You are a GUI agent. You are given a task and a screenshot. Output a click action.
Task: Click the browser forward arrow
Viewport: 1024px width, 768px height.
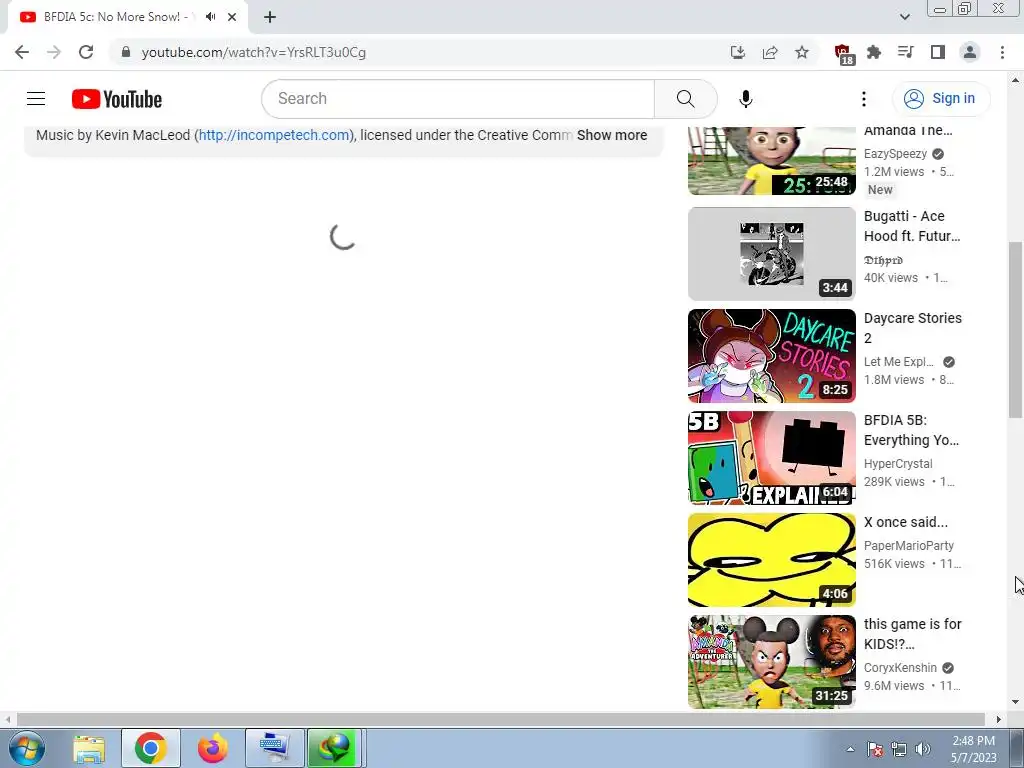[x=54, y=52]
